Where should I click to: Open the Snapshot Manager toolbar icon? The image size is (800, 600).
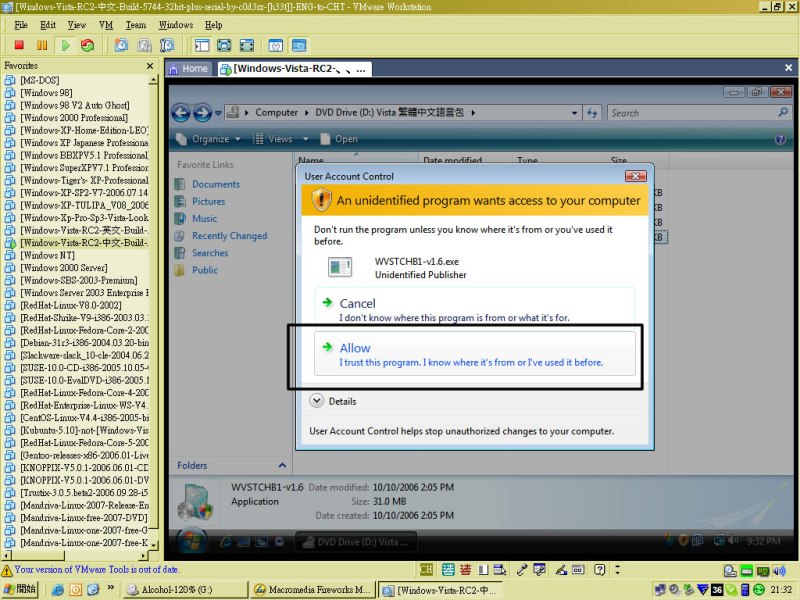(x=167, y=45)
